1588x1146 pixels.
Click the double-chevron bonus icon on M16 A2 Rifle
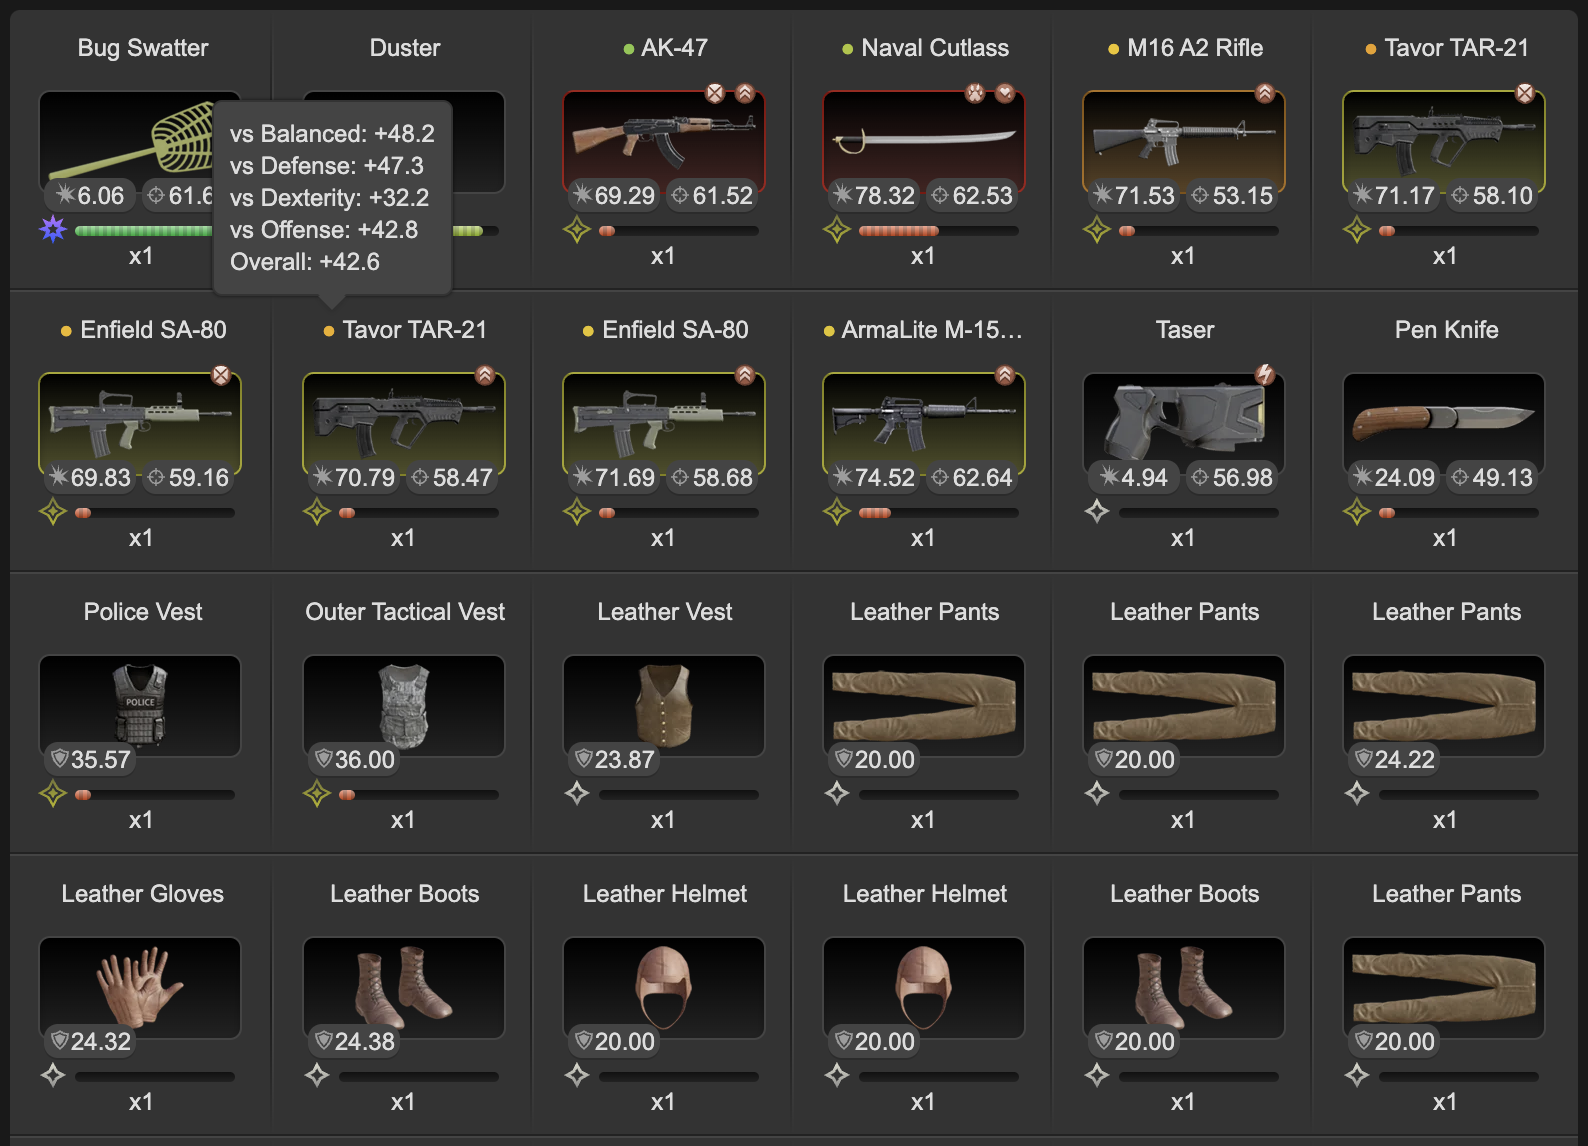point(1265,93)
